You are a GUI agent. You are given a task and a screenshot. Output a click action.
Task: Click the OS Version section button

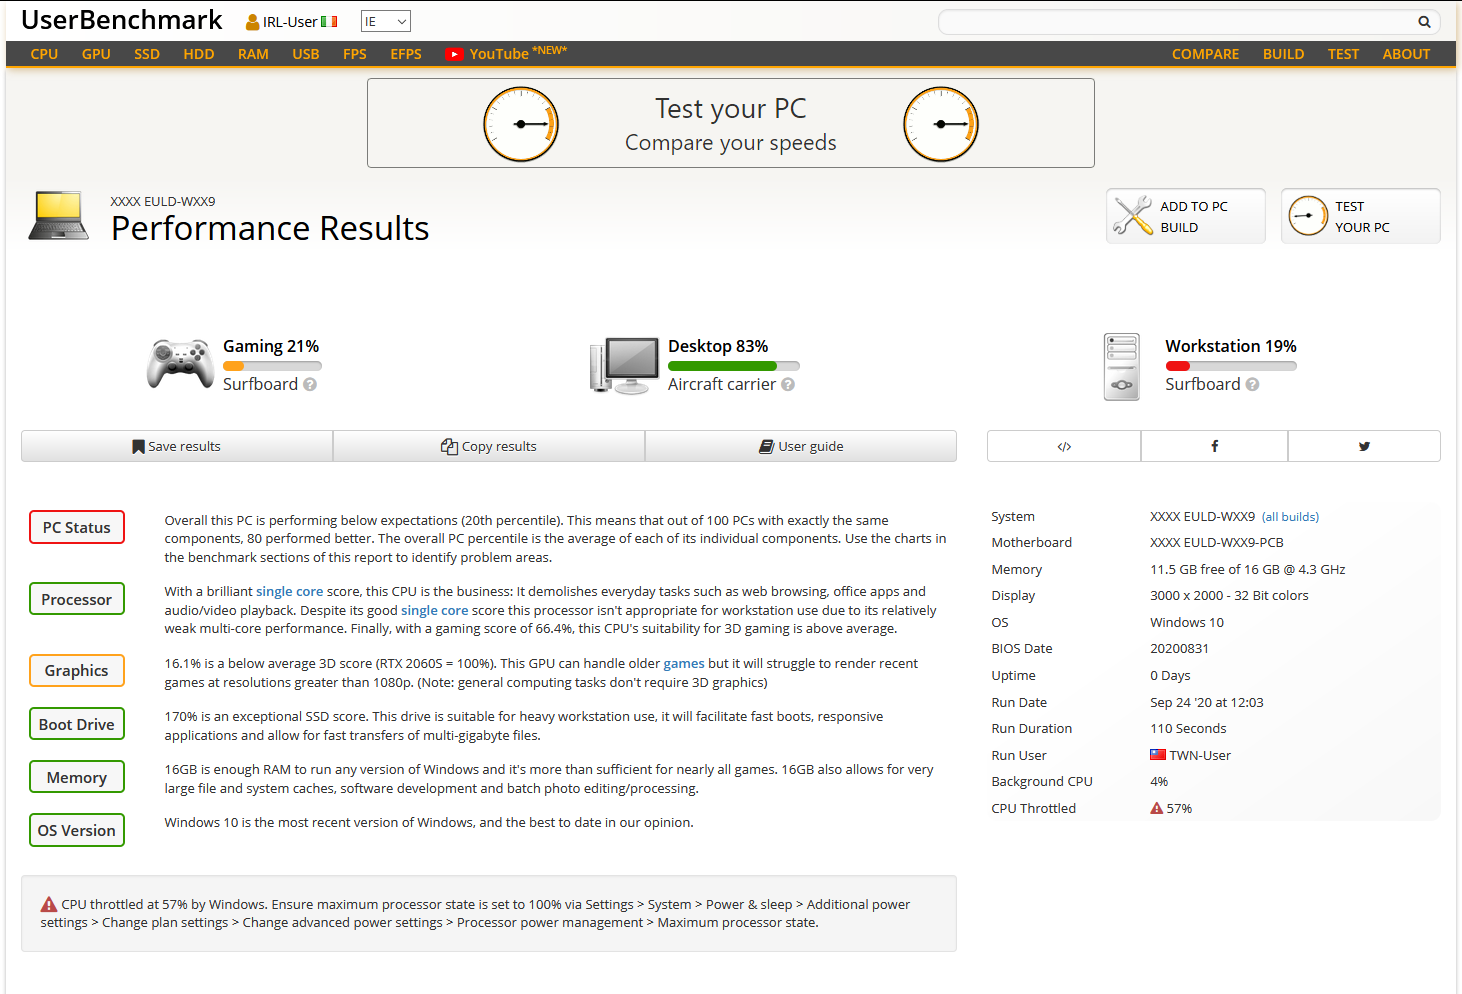[77, 830]
